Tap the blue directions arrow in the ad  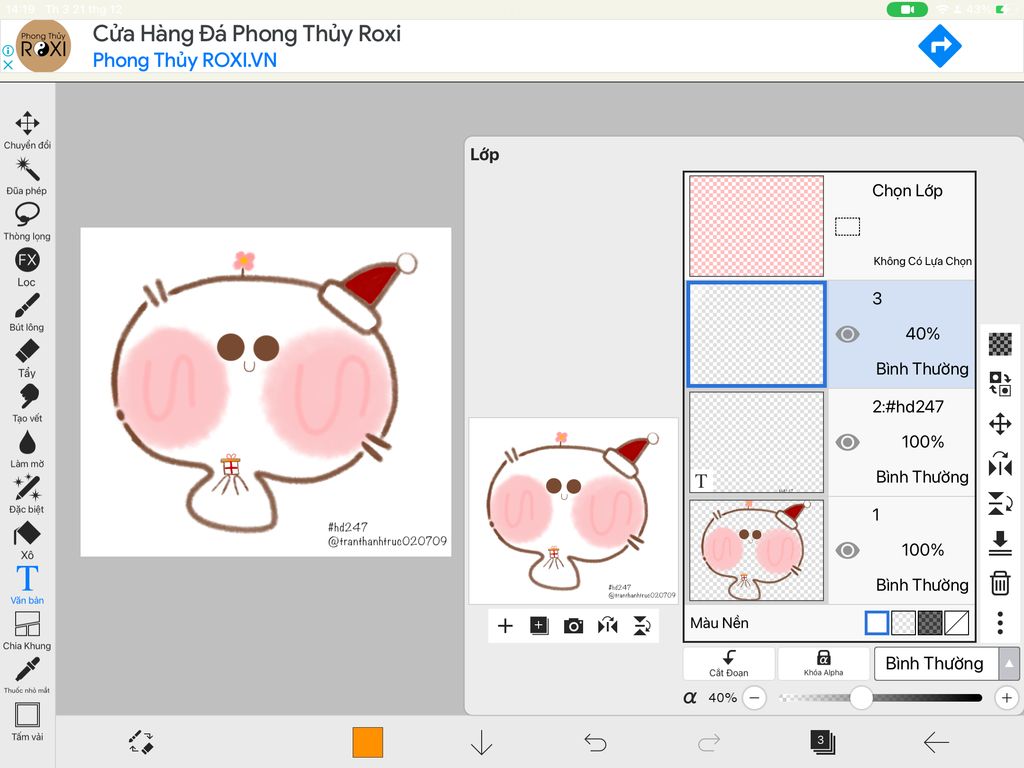tap(940, 46)
